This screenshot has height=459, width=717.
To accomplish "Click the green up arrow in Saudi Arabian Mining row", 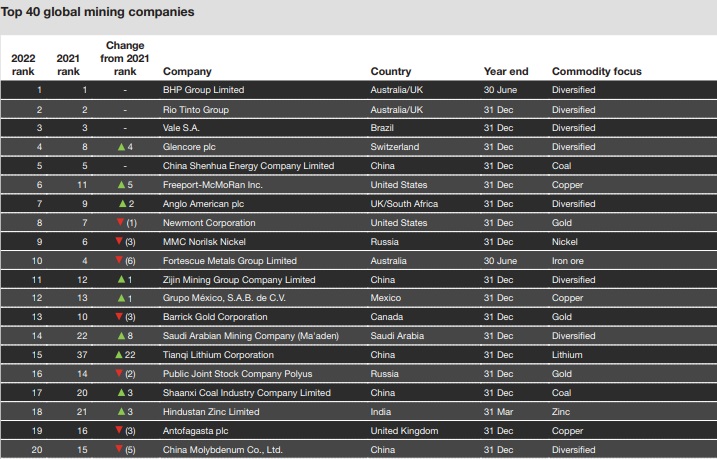I will point(121,336).
